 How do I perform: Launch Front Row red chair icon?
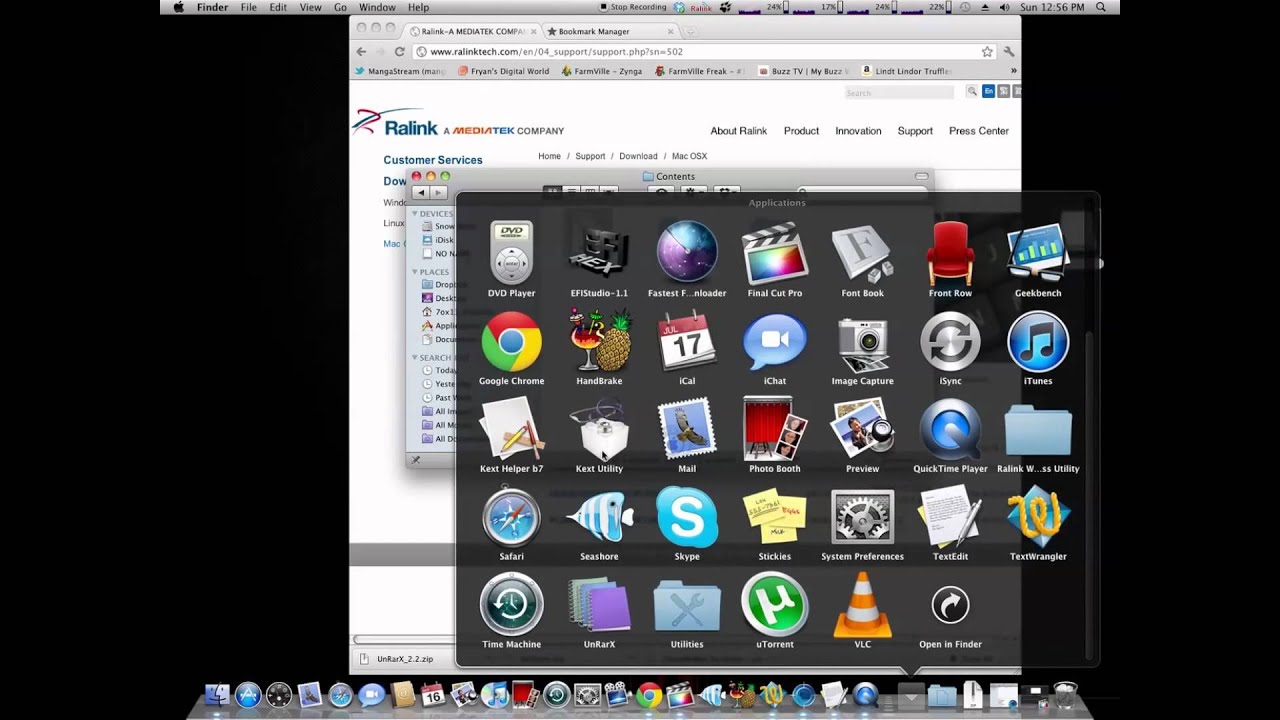pyautogui.click(x=950, y=253)
